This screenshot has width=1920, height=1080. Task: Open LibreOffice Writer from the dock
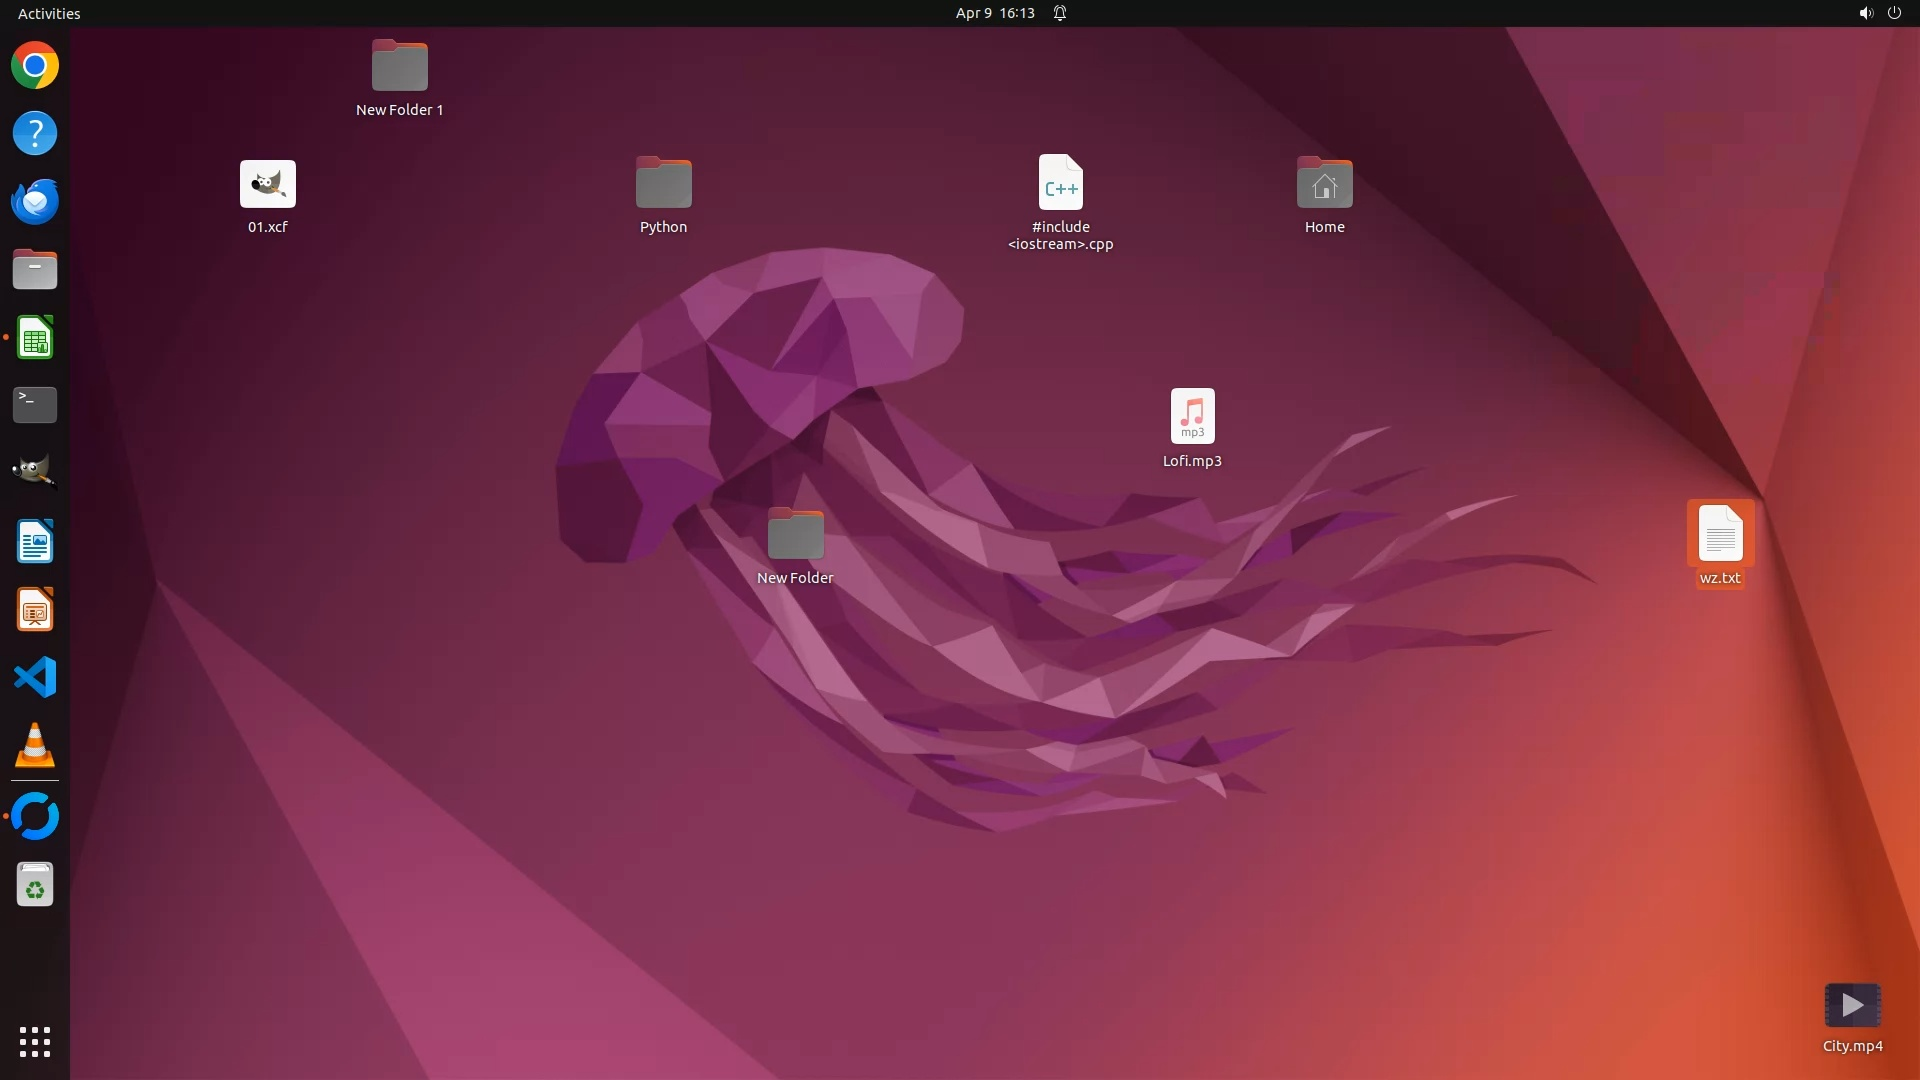coord(35,541)
